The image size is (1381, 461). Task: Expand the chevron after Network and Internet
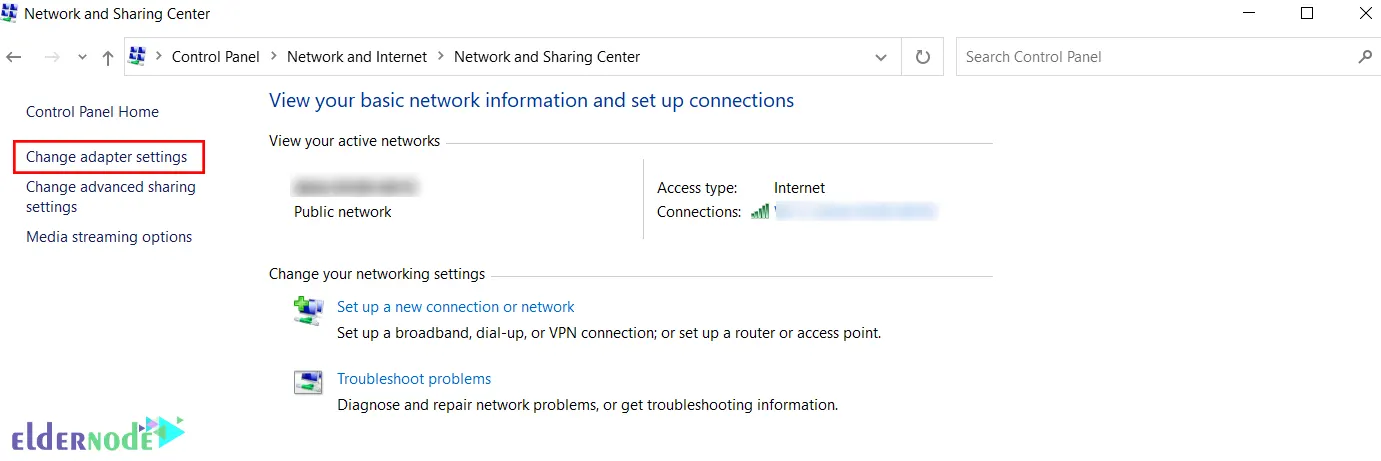pos(440,57)
